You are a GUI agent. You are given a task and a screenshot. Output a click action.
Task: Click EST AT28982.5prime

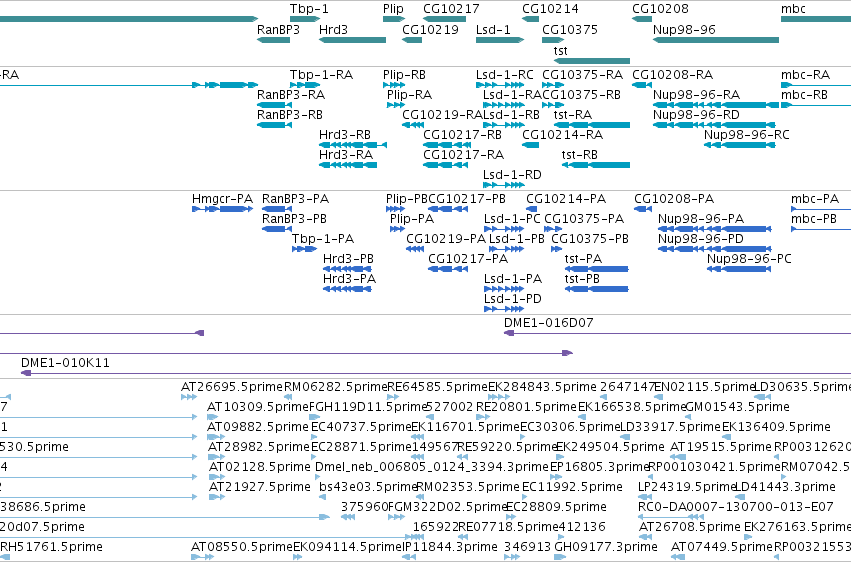click(216, 457)
